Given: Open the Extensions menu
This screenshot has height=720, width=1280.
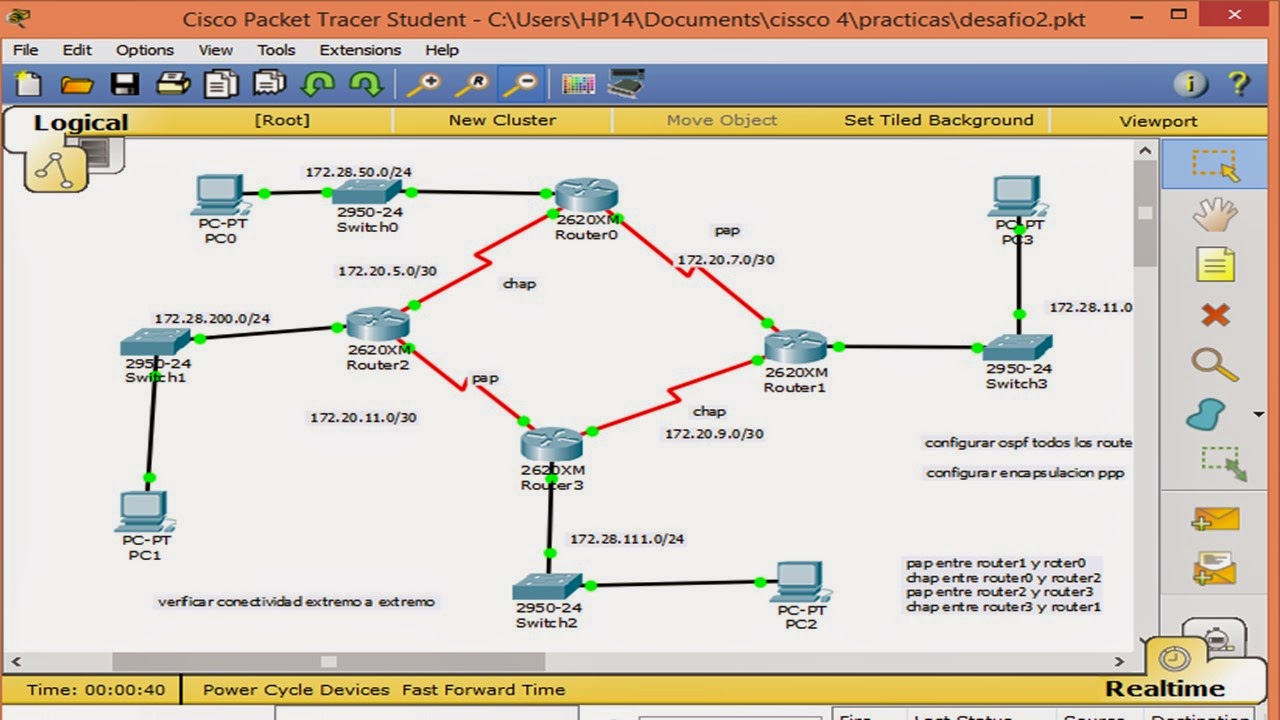Looking at the screenshot, I should coord(360,50).
